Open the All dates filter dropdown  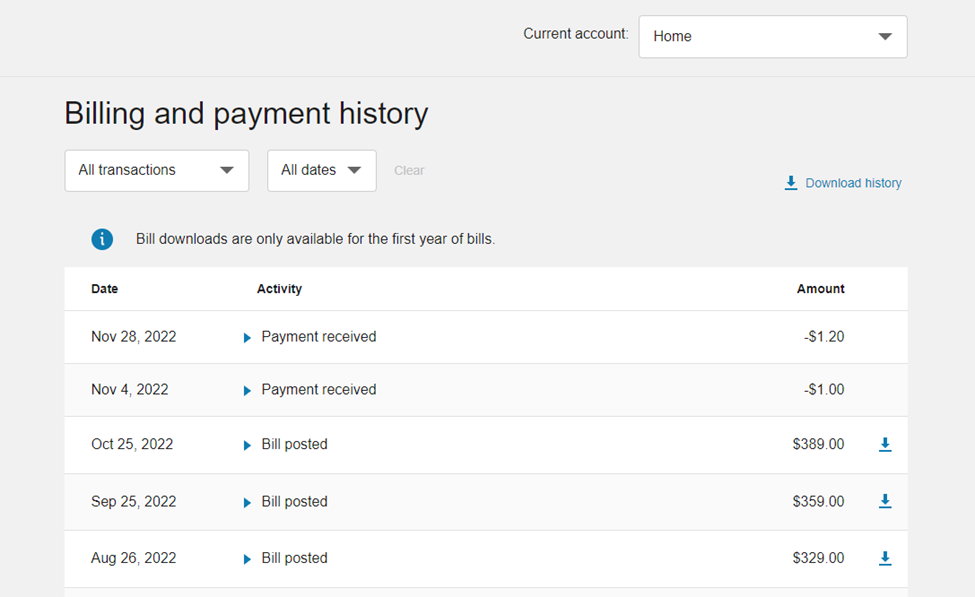click(x=321, y=171)
